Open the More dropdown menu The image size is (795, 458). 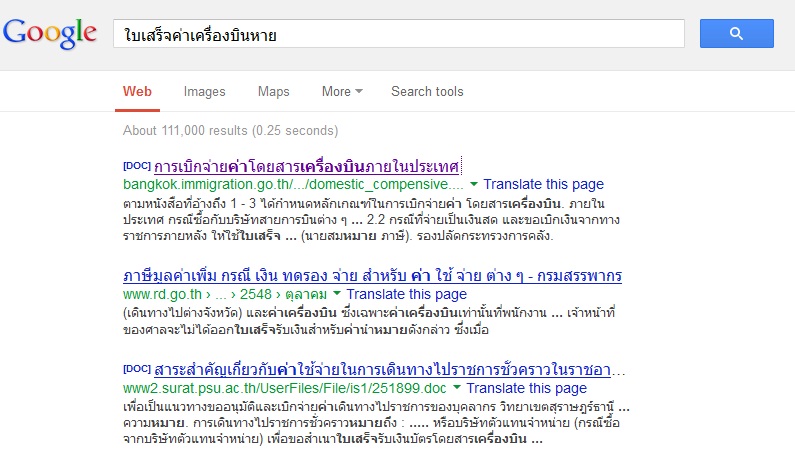pos(342,92)
